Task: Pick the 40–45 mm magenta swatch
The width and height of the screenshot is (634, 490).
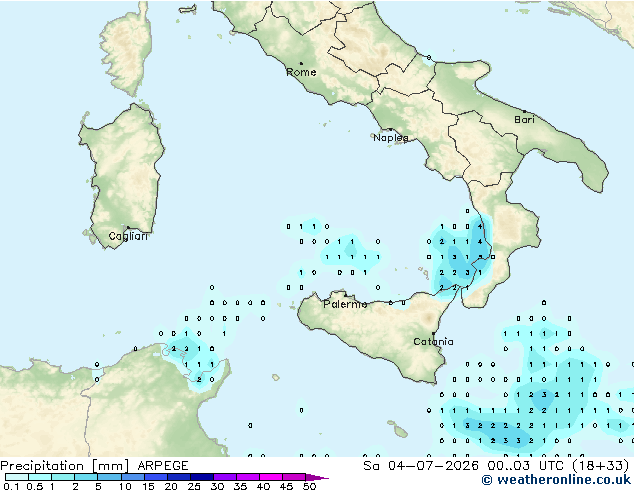Action: (x=271, y=477)
